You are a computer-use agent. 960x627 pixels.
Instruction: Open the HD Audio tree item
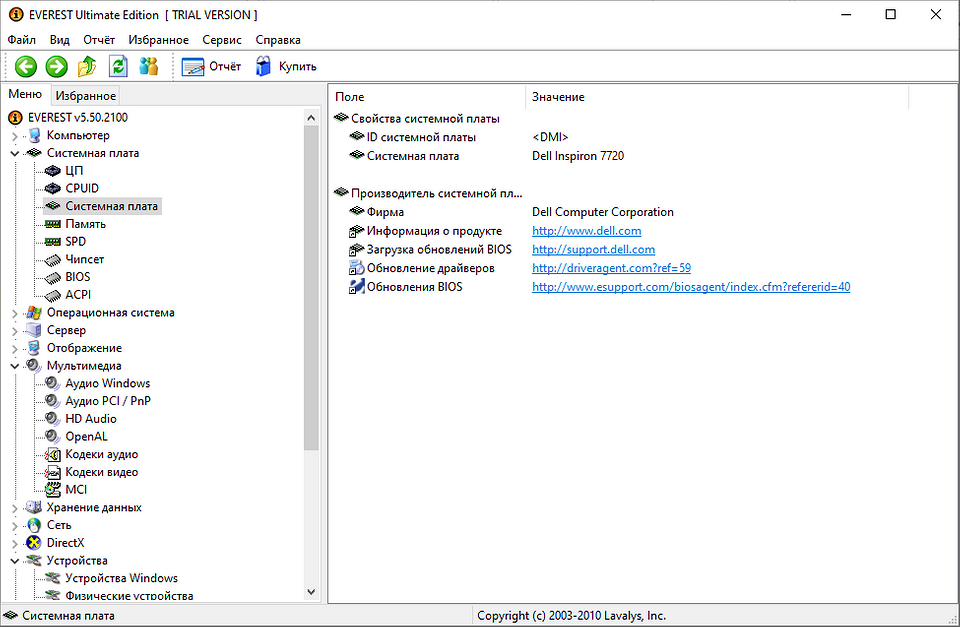90,419
